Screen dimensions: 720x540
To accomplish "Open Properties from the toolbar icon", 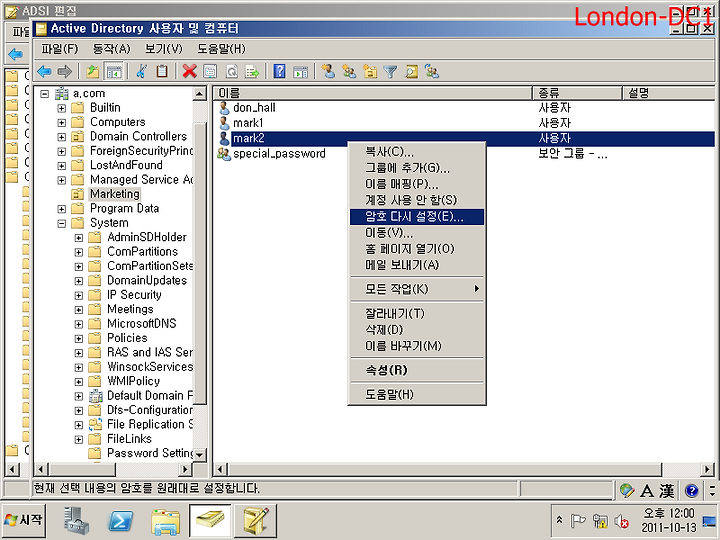I will point(210,71).
